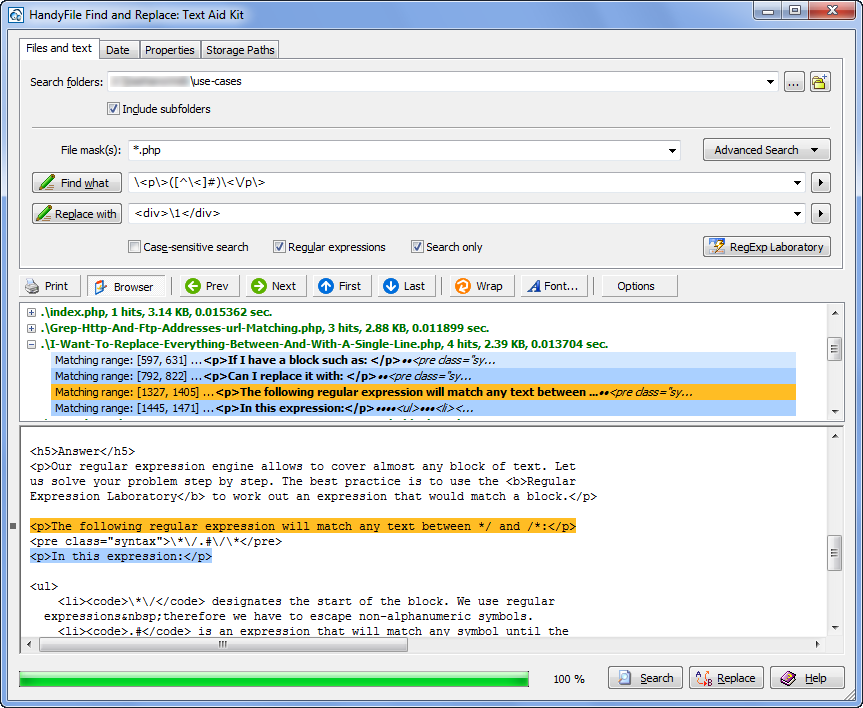Image resolution: width=863 pixels, height=708 pixels.
Task: Open RegExp Laboratory
Action: pyautogui.click(x=767, y=247)
